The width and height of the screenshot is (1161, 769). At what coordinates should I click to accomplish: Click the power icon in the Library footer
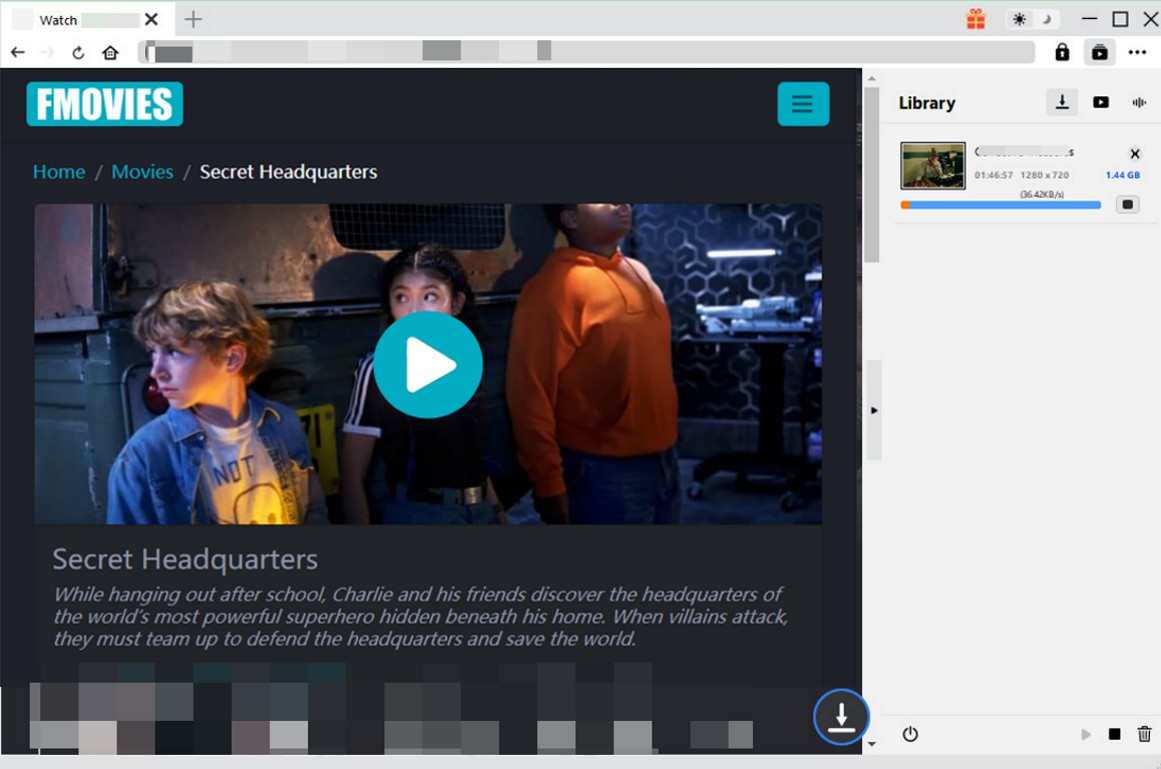(910, 734)
